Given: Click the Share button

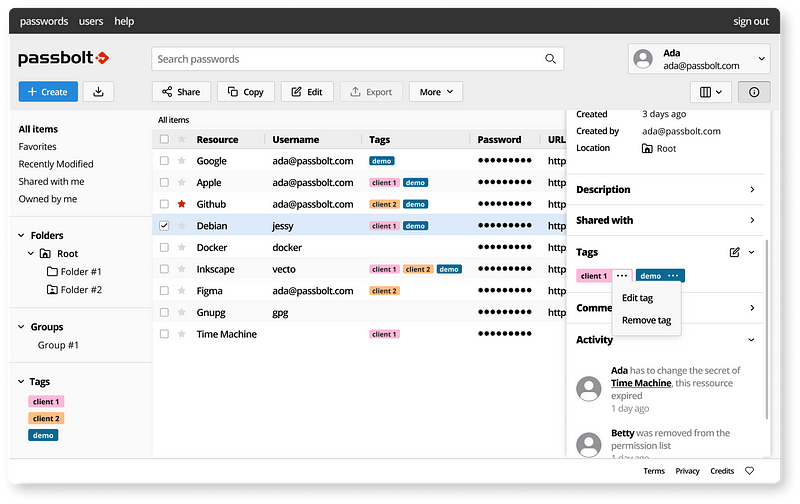Looking at the screenshot, I should pos(181,92).
